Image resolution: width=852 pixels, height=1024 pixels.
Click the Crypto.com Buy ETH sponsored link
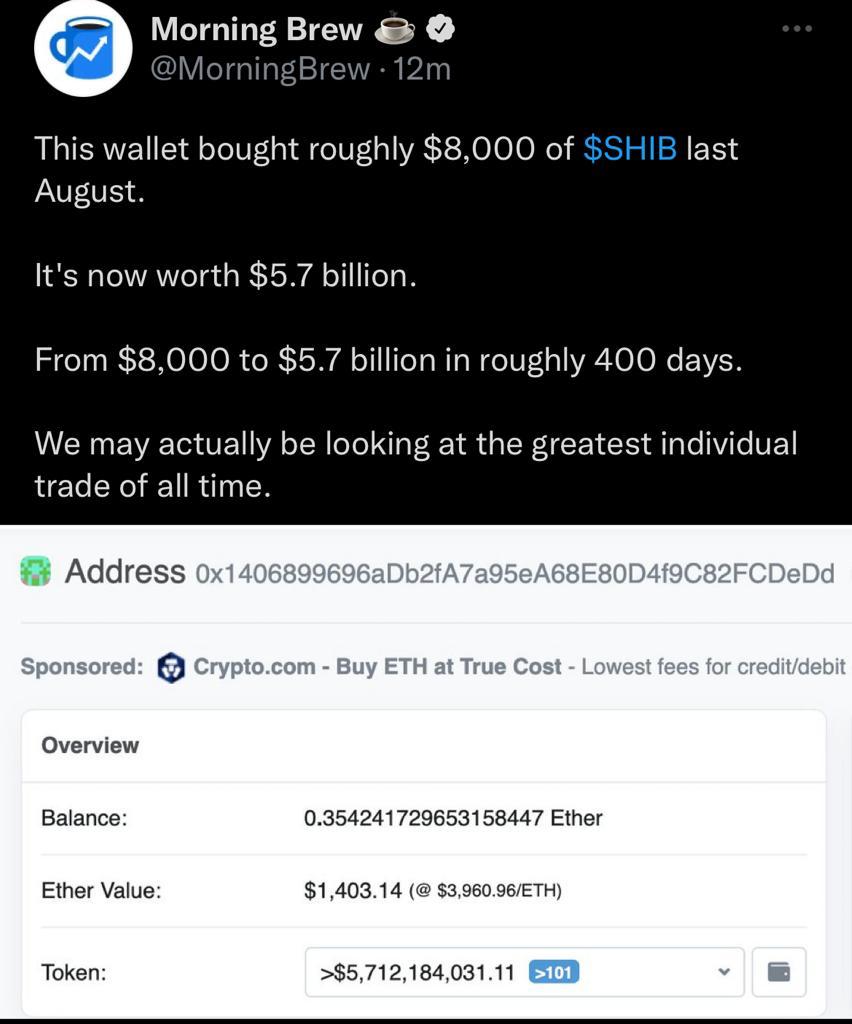377,666
